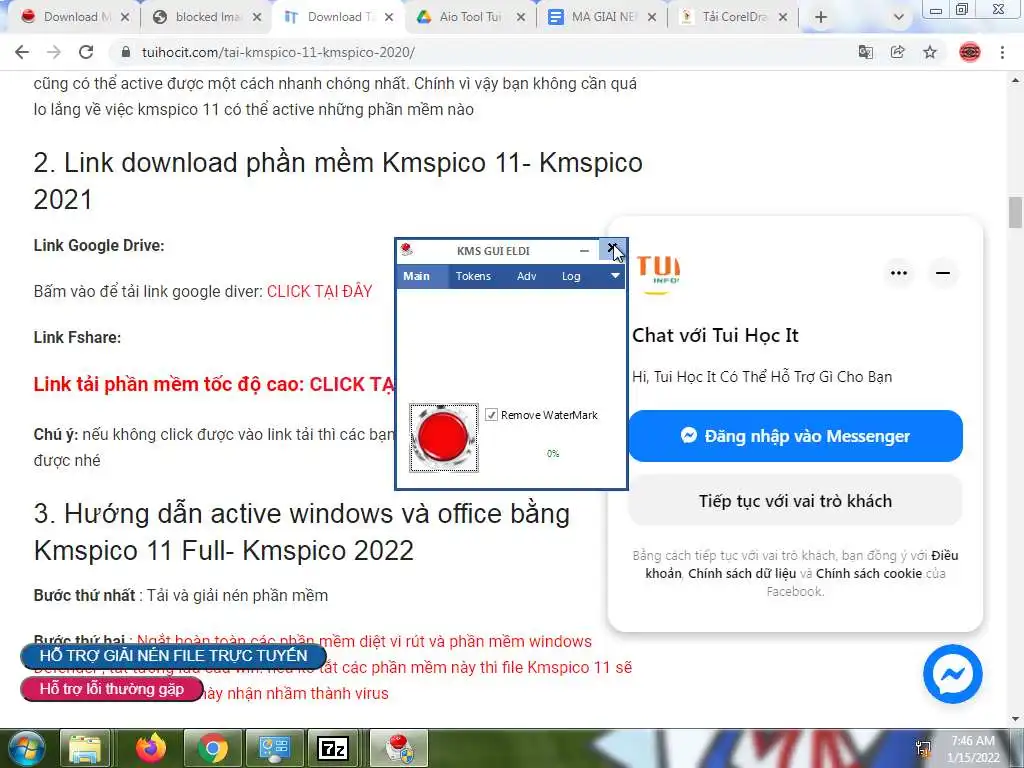This screenshot has width=1024, height=768.
Task: Open the red profile avatar icon
Action: pos(970,52)
